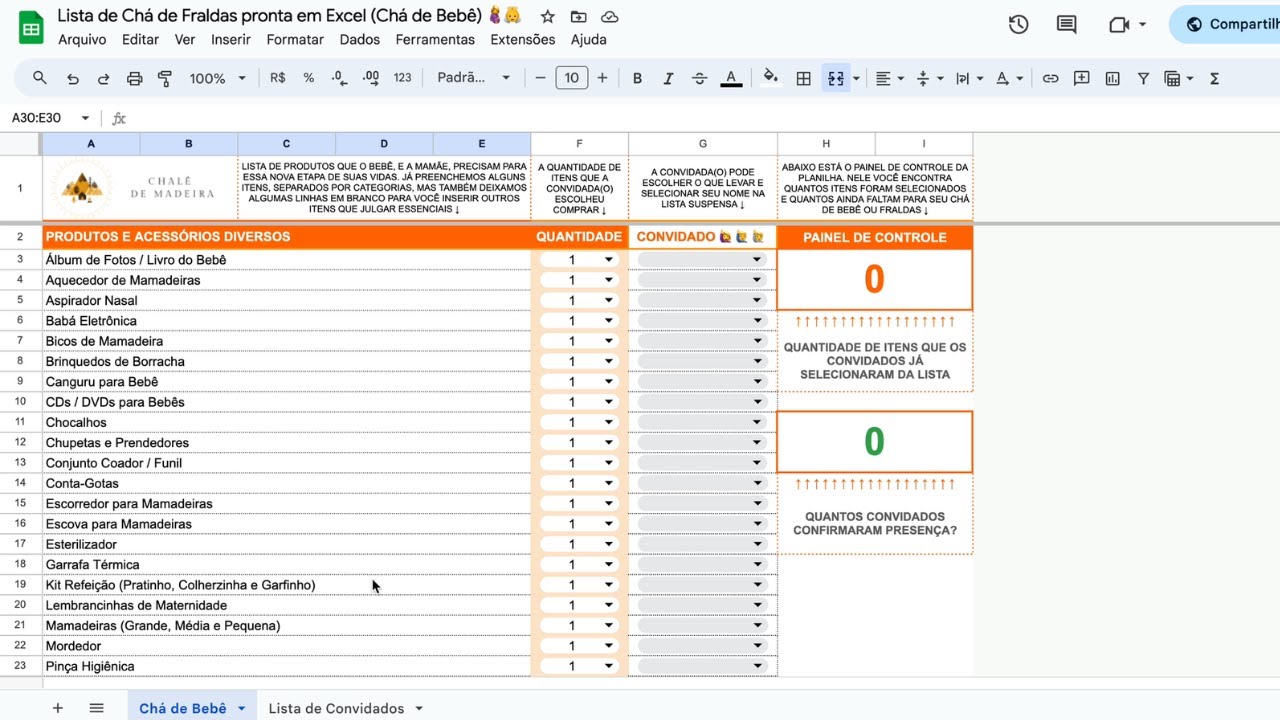Increase decimal places
The height and width of the screenshot is (720, 1280).
tap(371, 78)
